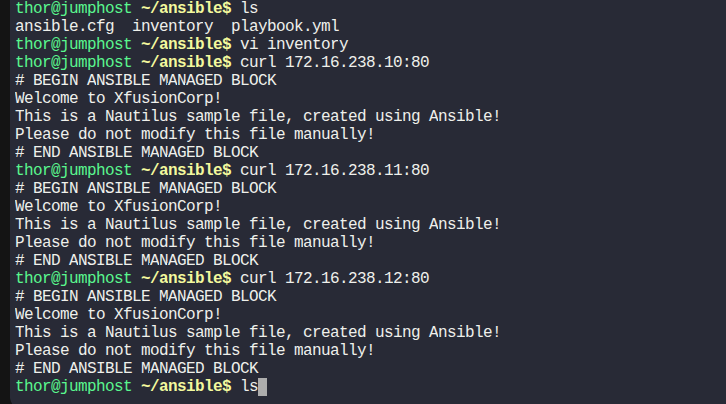Click the terminal cursor block after ls

point(262,387)
